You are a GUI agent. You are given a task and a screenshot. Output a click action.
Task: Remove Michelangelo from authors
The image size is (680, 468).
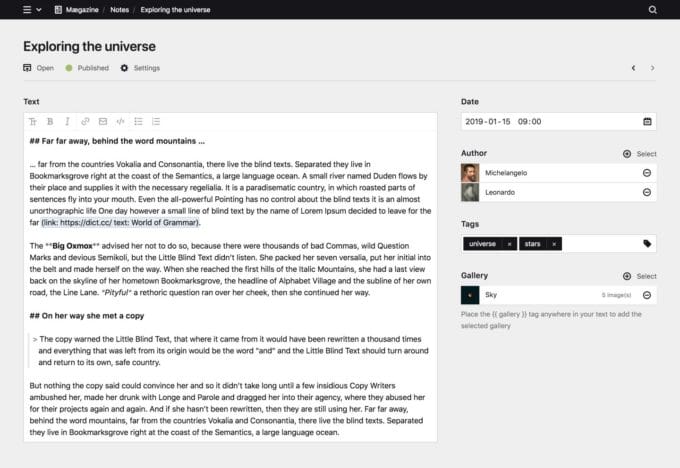click(x=647, y=172)
